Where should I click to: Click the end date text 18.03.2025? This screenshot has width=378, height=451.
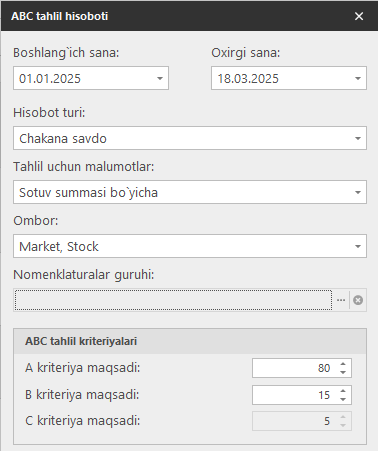click(x=248, y=79)
